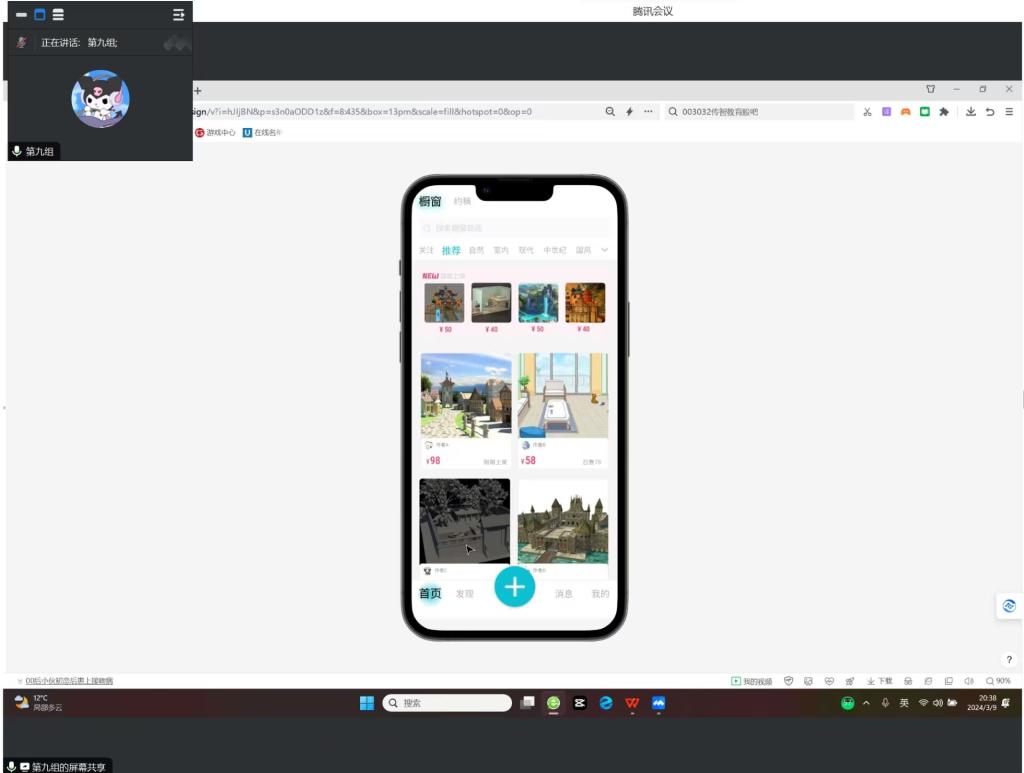This screenshot has height=773, width=1024.
Task: Click the lightning bolt icon in address bar
Action: point(629,112)
